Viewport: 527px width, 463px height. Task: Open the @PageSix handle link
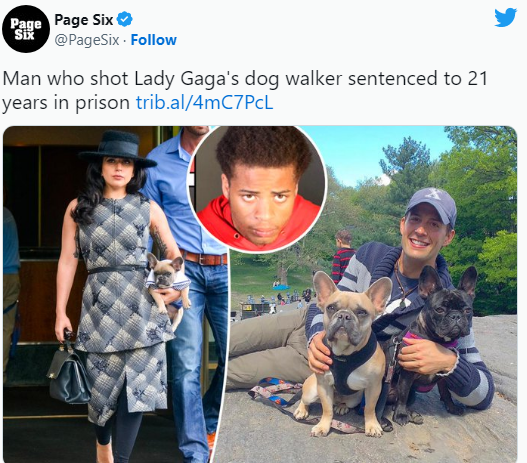[87, 40]
